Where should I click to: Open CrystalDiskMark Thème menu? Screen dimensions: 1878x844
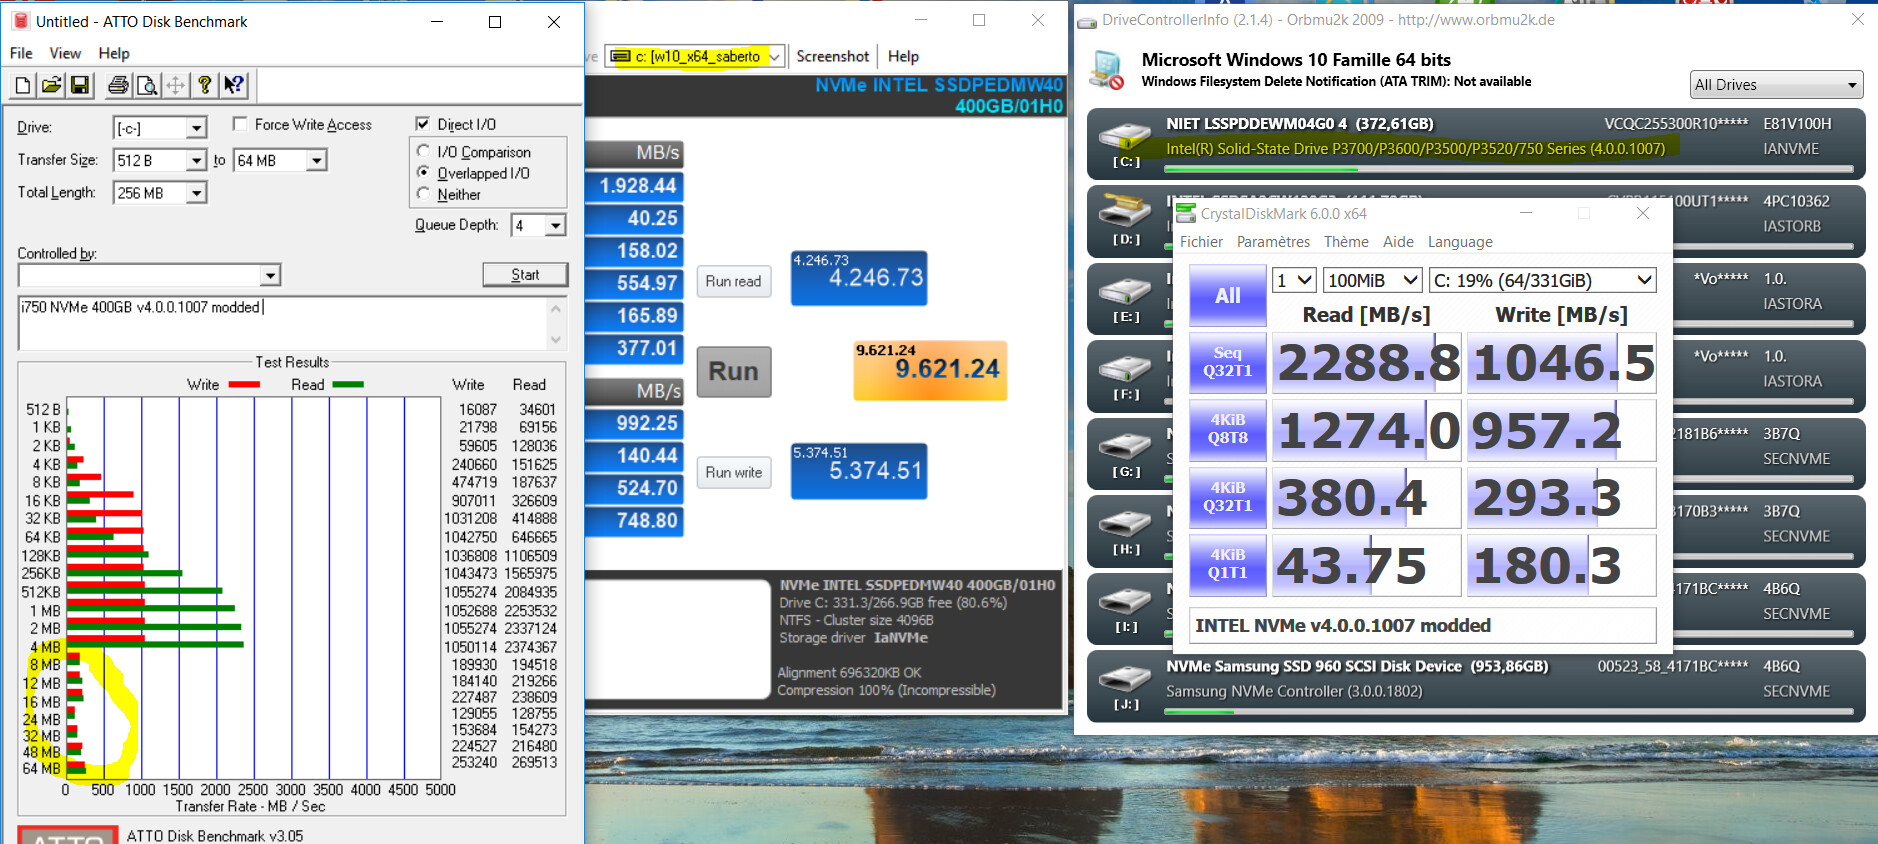coord(1346,242)
